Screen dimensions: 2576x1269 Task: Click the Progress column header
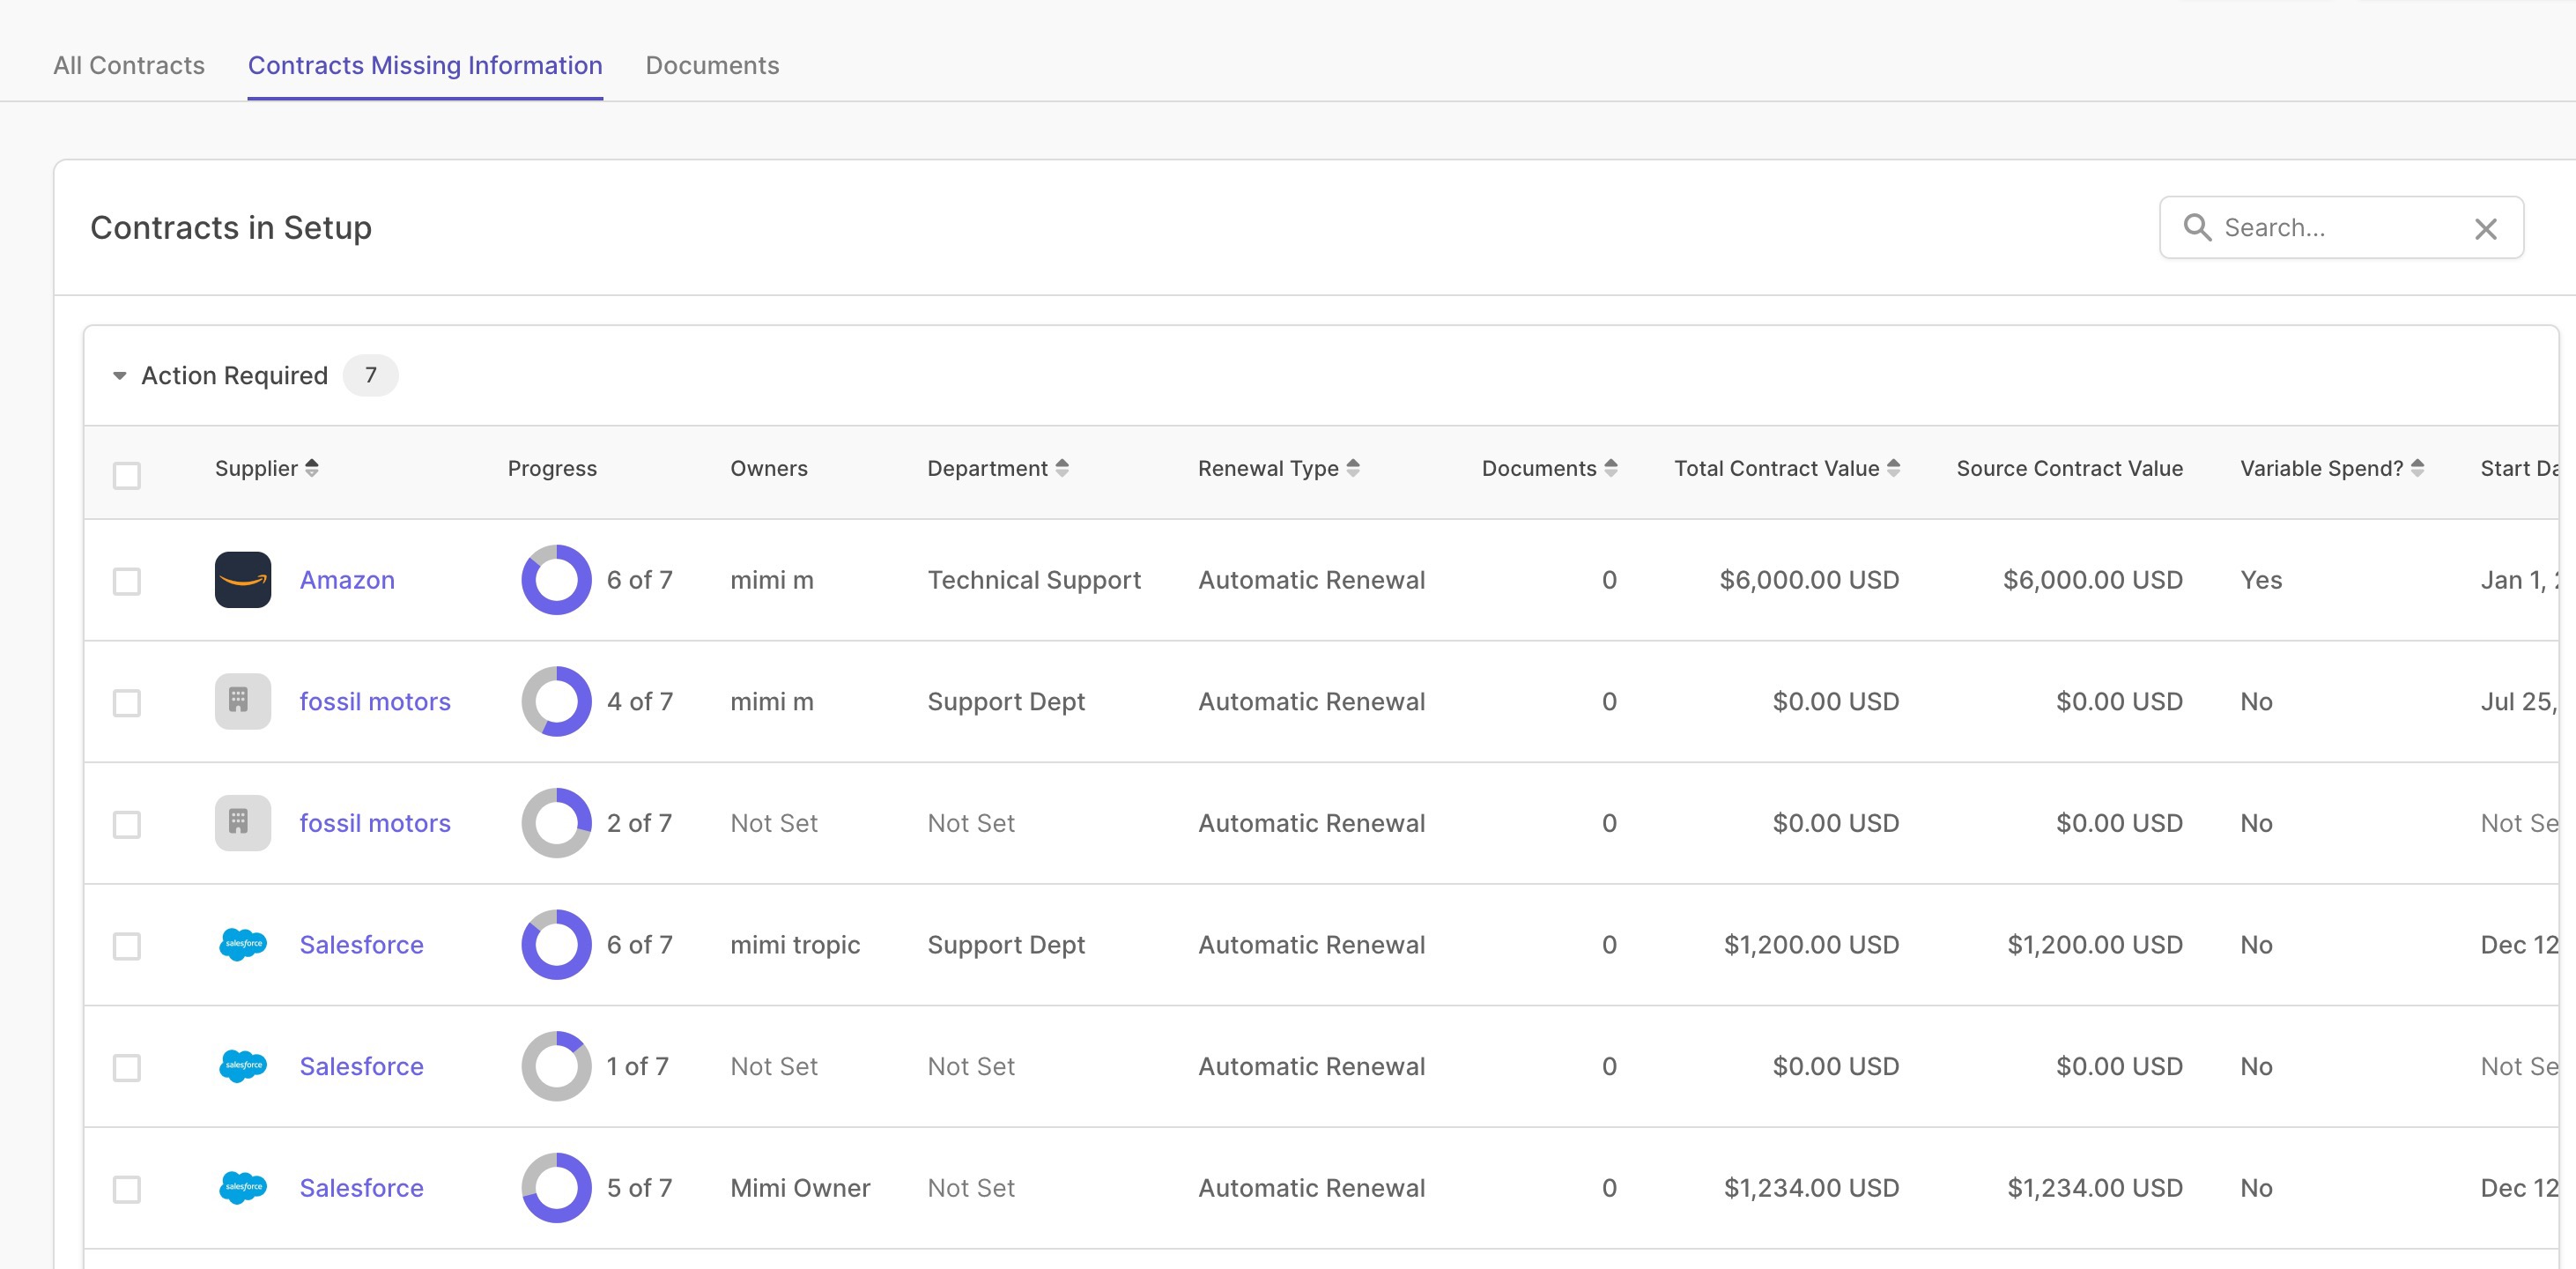pos(552,468)
